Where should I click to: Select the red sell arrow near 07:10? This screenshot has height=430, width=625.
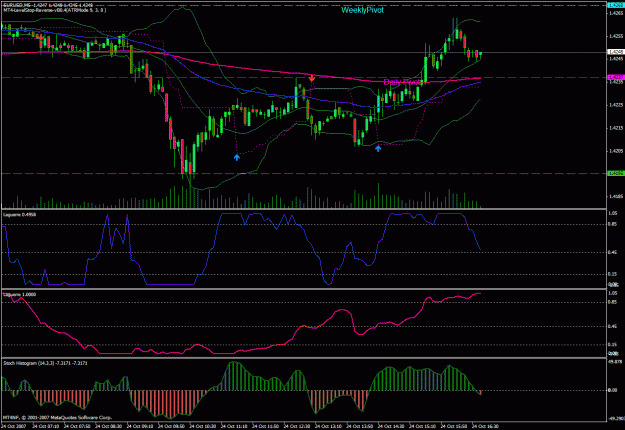(x=41, y=37)
